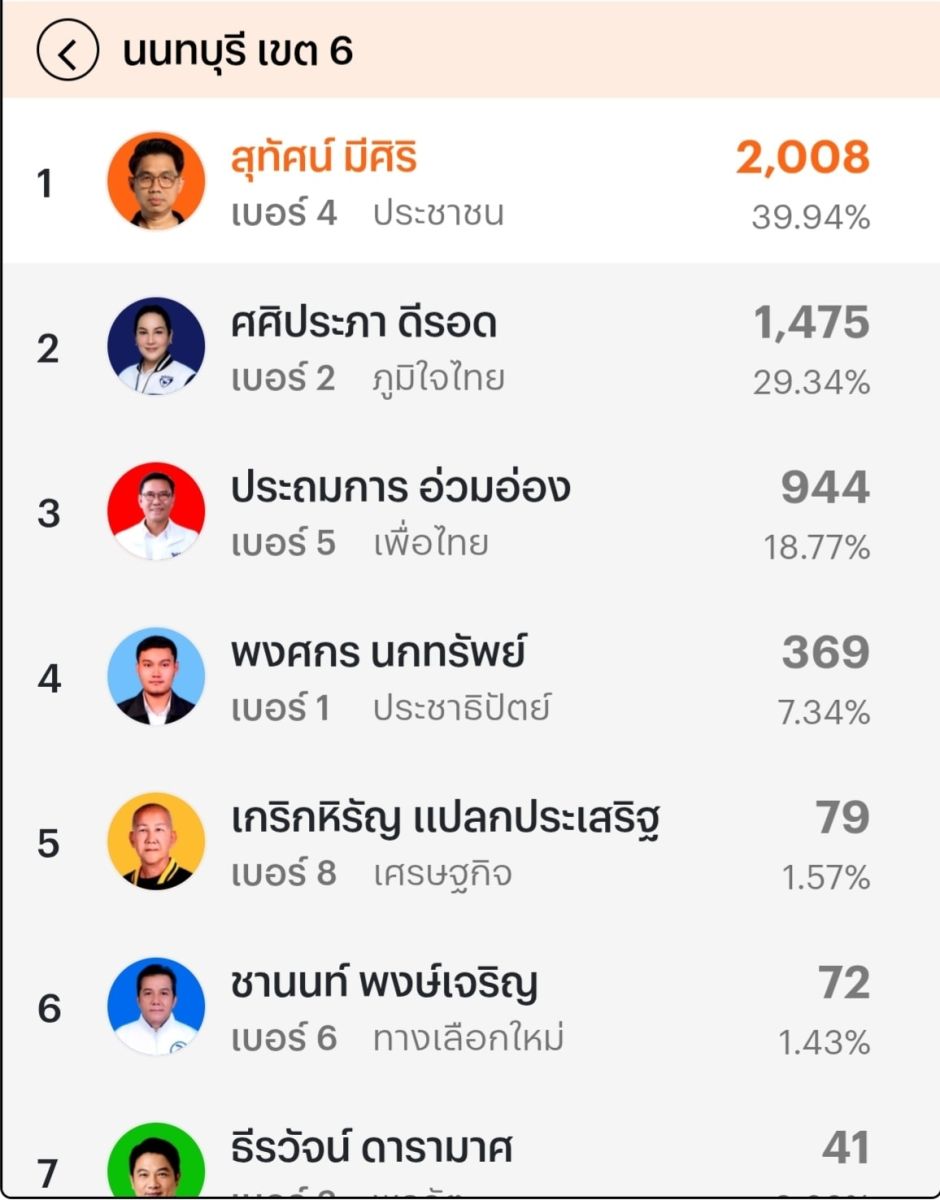The image size is (940, 1200).
Task: Tap the 2,008 vote count
Action: click(x=803, y=158)
